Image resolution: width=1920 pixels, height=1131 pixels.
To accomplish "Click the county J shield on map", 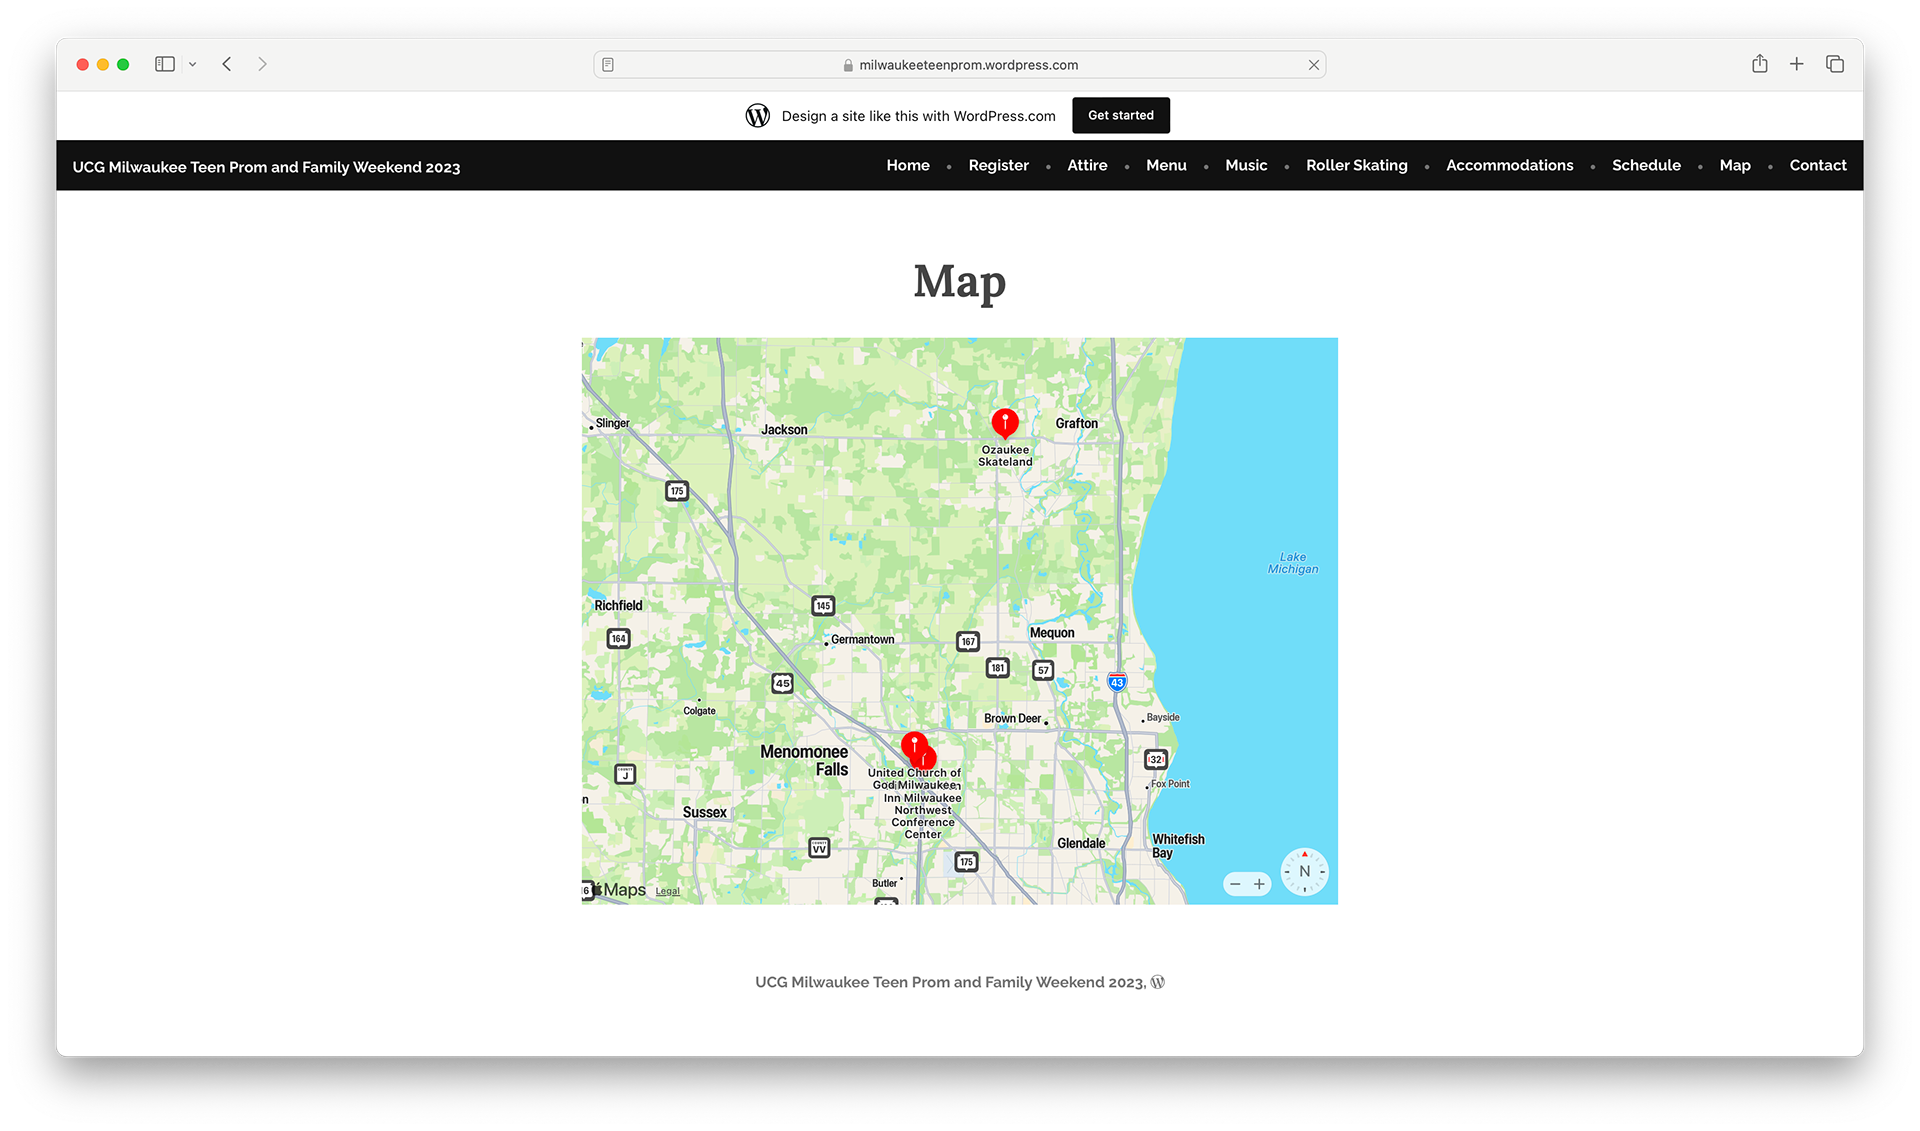I will pos(625,774).
